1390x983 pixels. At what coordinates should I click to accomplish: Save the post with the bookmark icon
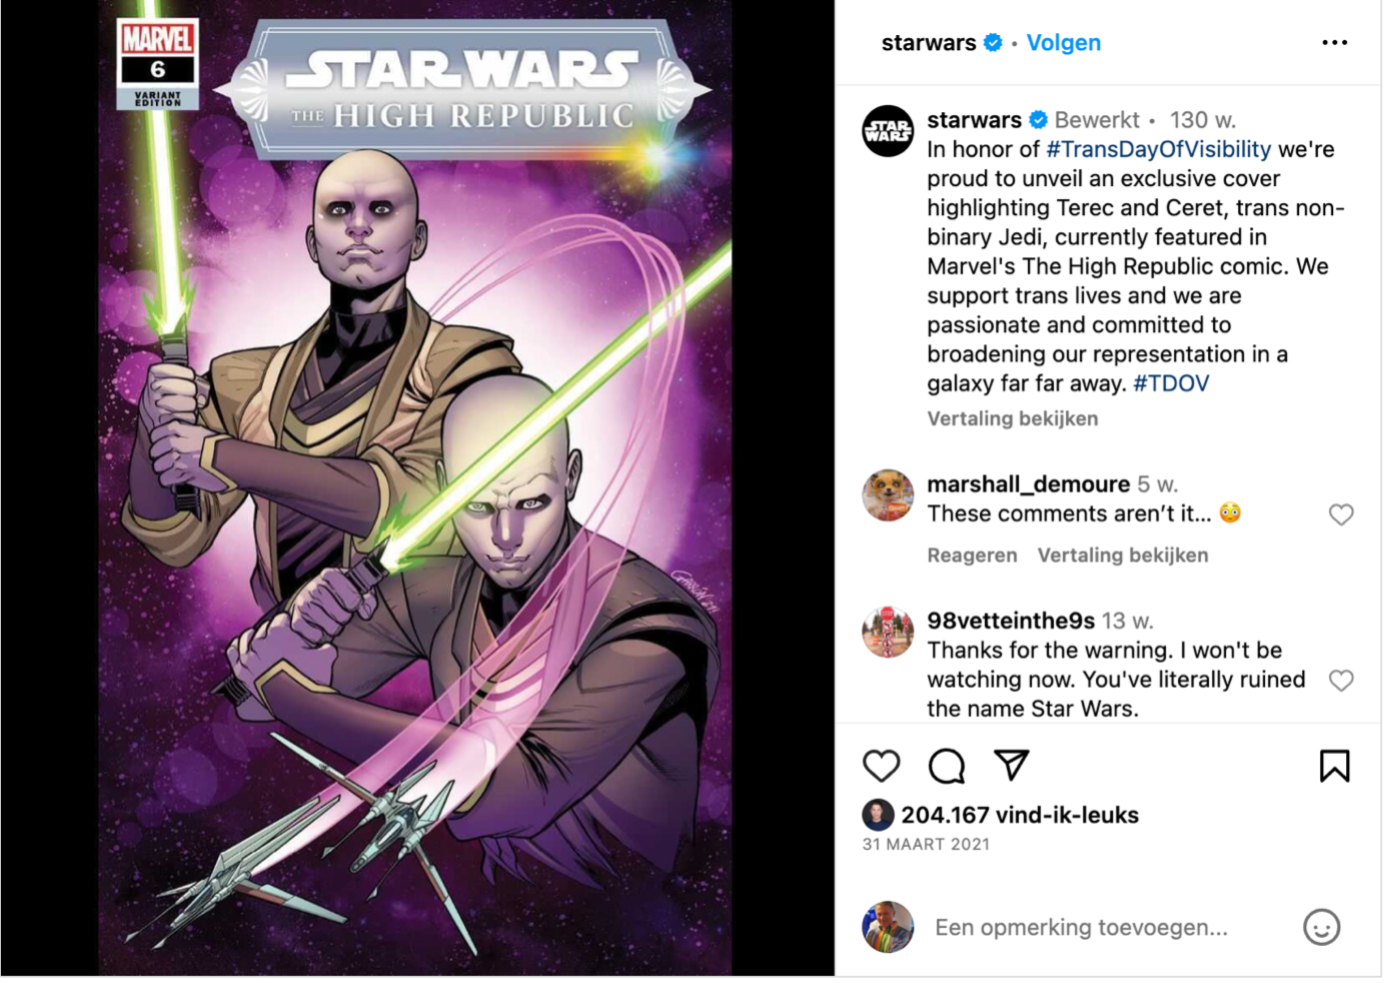1334,766
